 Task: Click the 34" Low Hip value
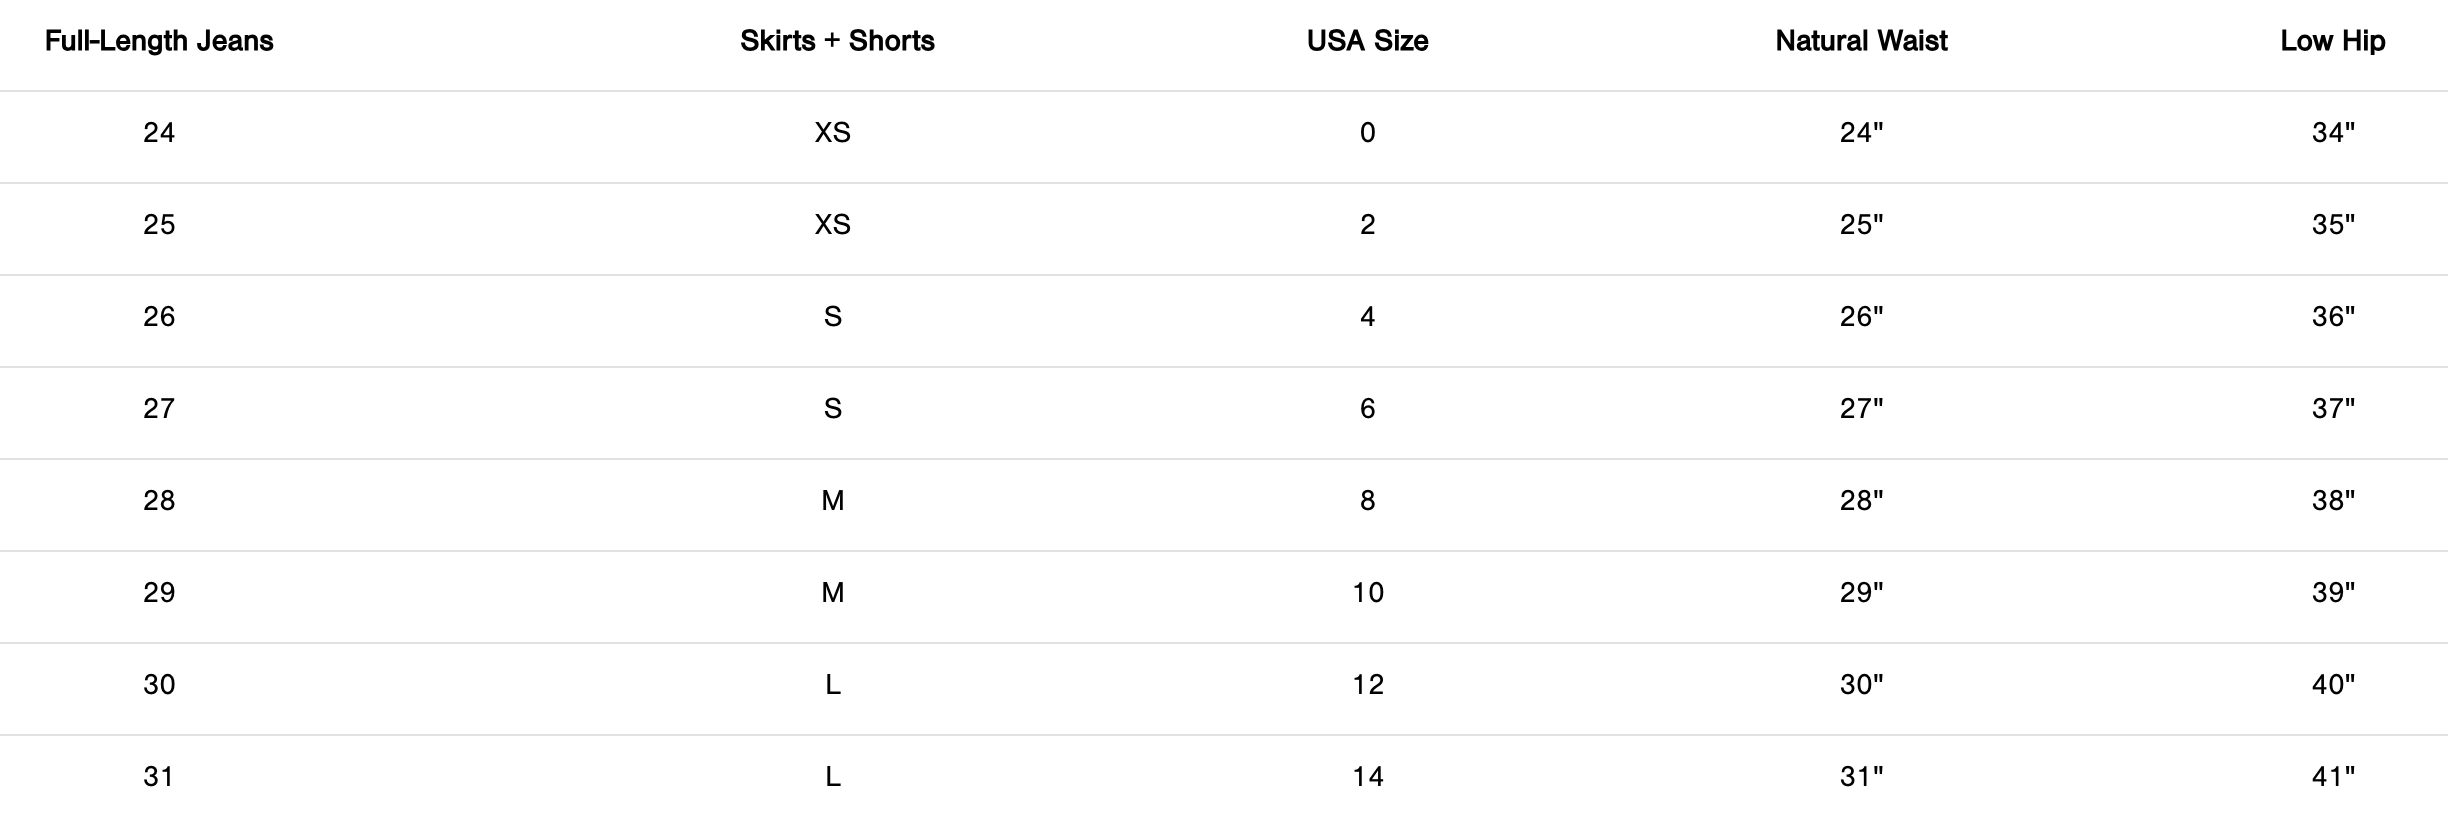pos(2332,133)
